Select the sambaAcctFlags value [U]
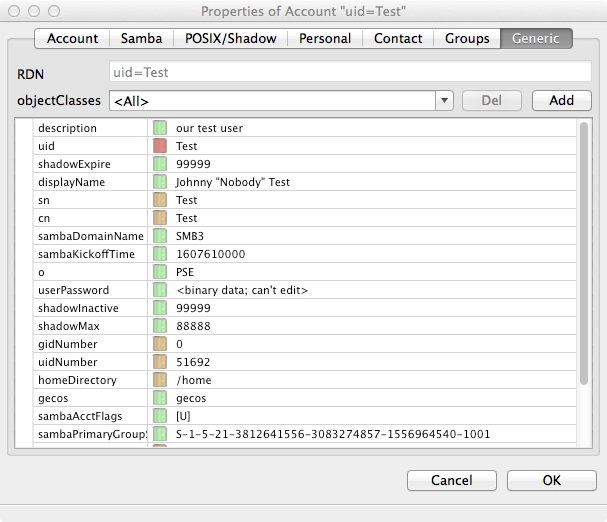Image resolution: width=607 pixels, height=522 pixels. pos(183,416)
